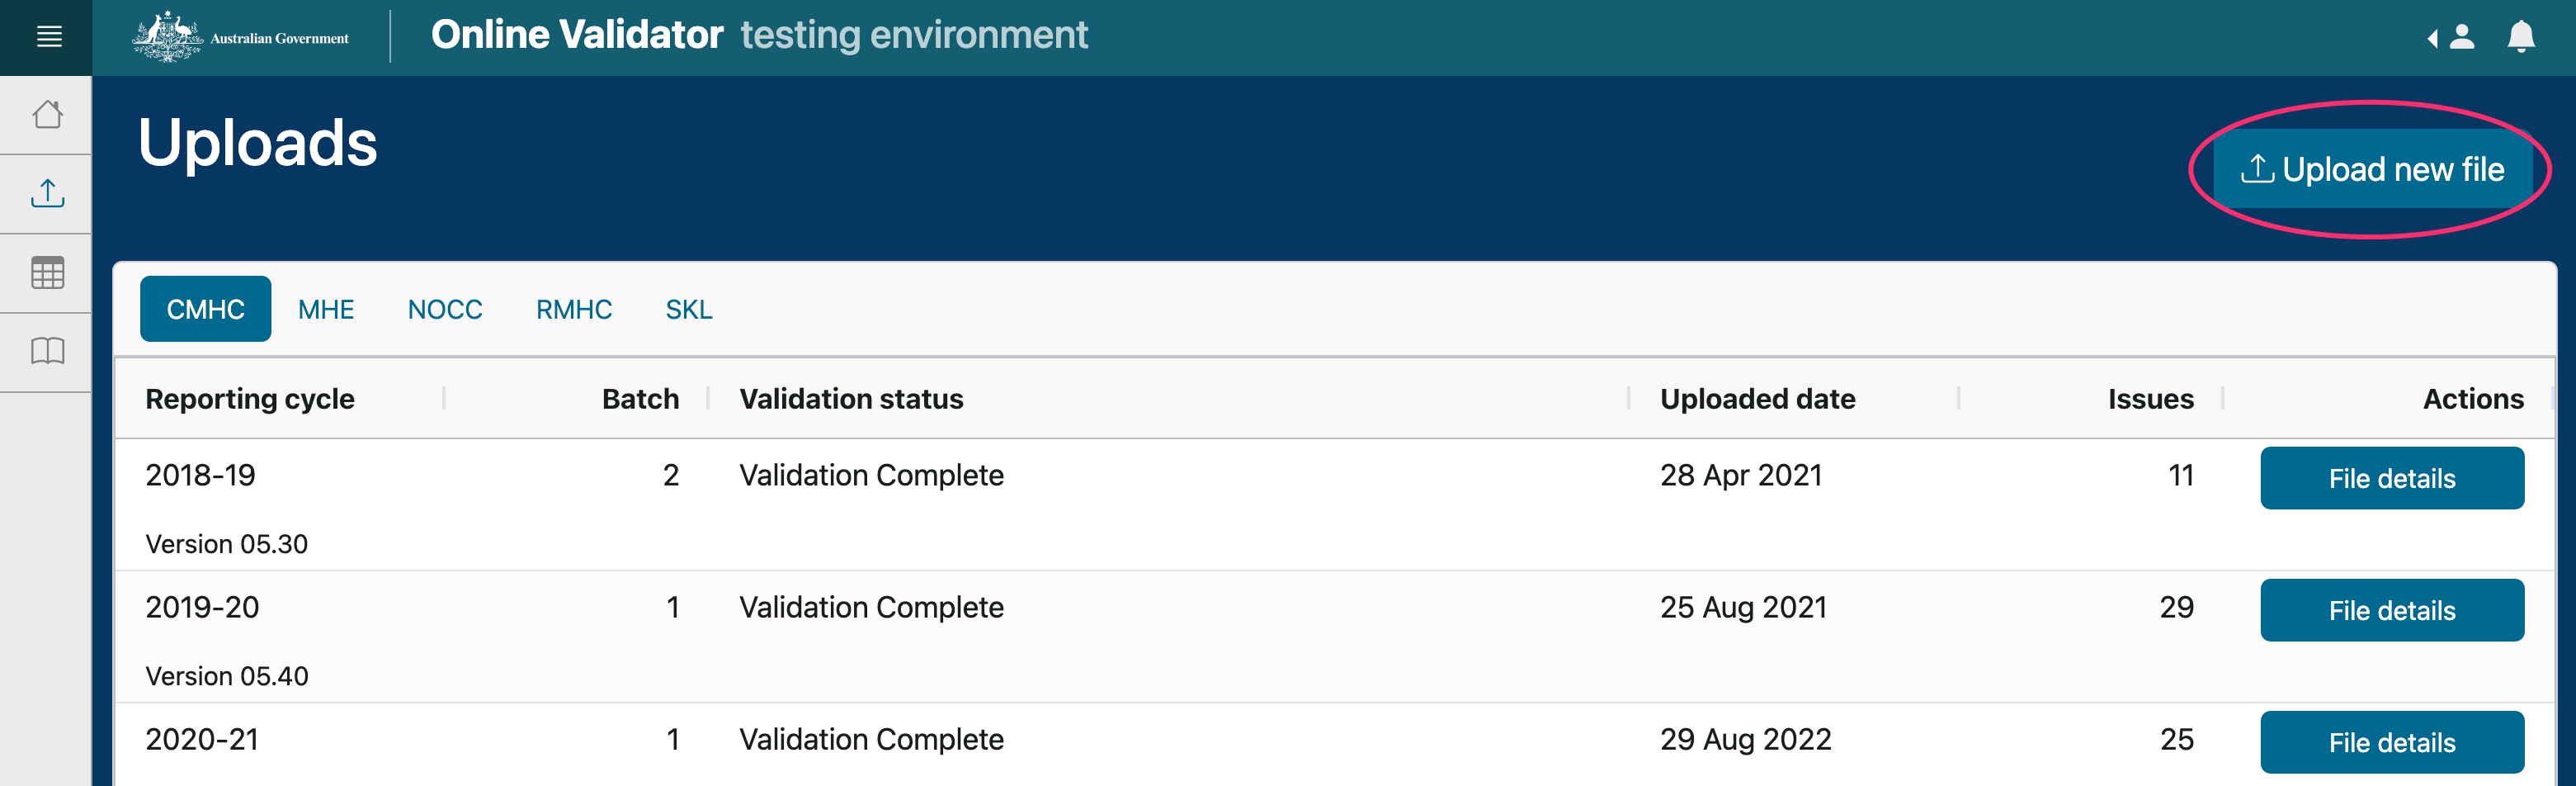
Task: Sort by Reporting cycle column header
Action: 250,399
